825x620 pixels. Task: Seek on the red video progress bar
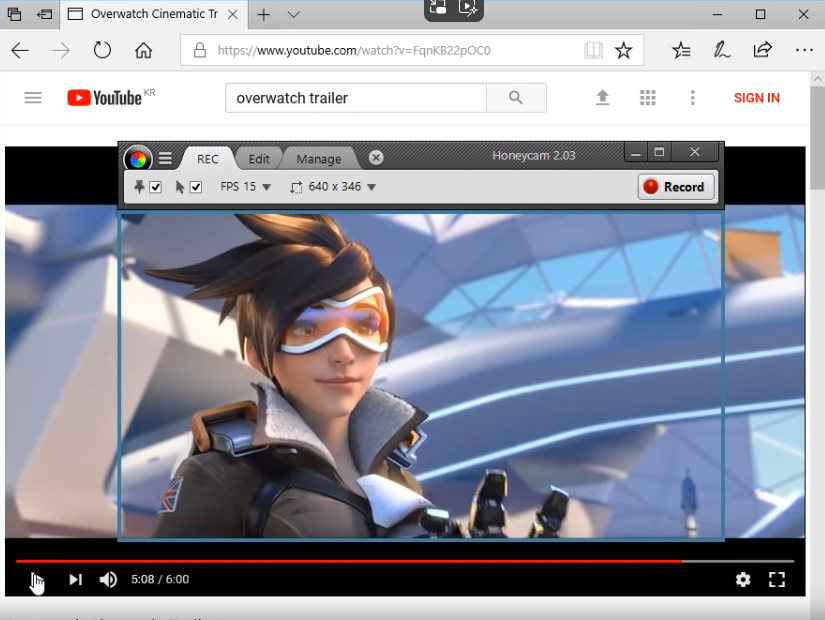click(405, 562)
